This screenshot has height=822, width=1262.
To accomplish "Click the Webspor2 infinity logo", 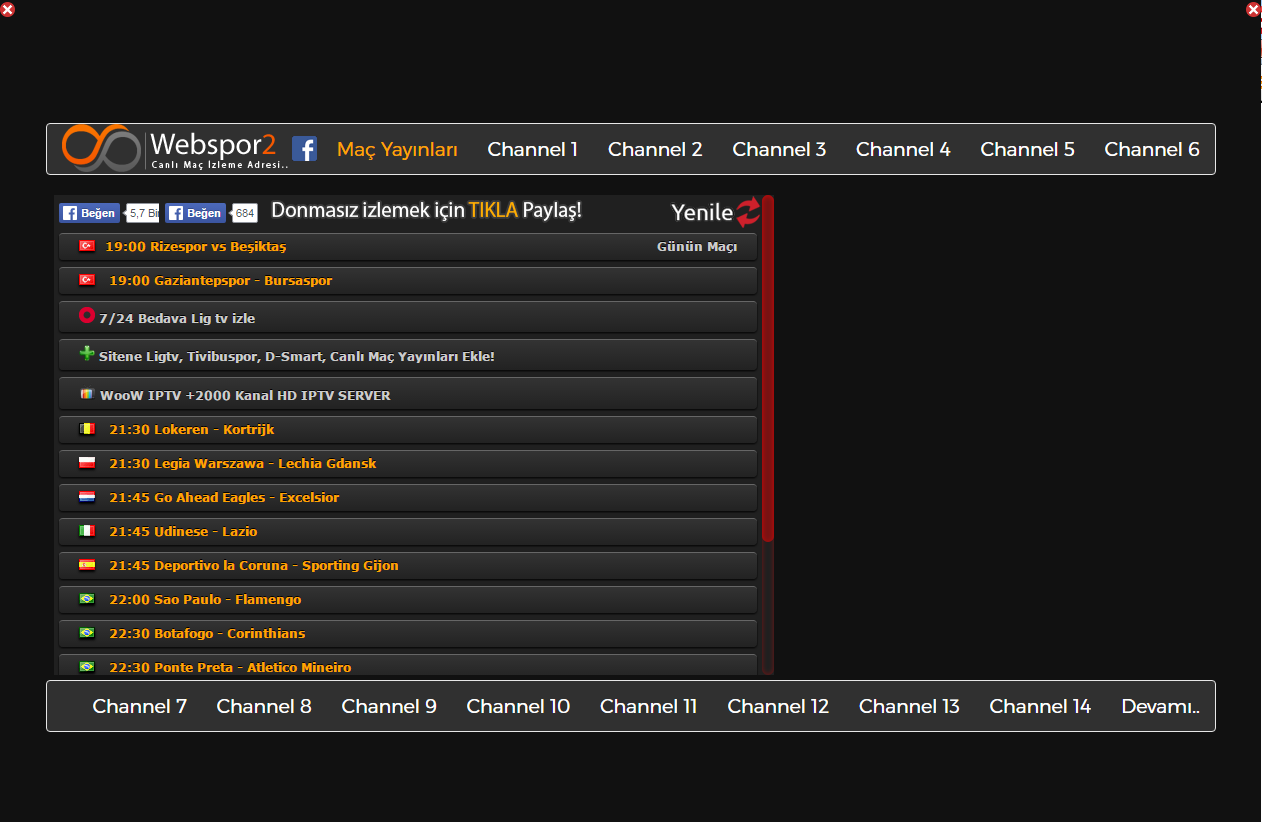I will point(101,148).
